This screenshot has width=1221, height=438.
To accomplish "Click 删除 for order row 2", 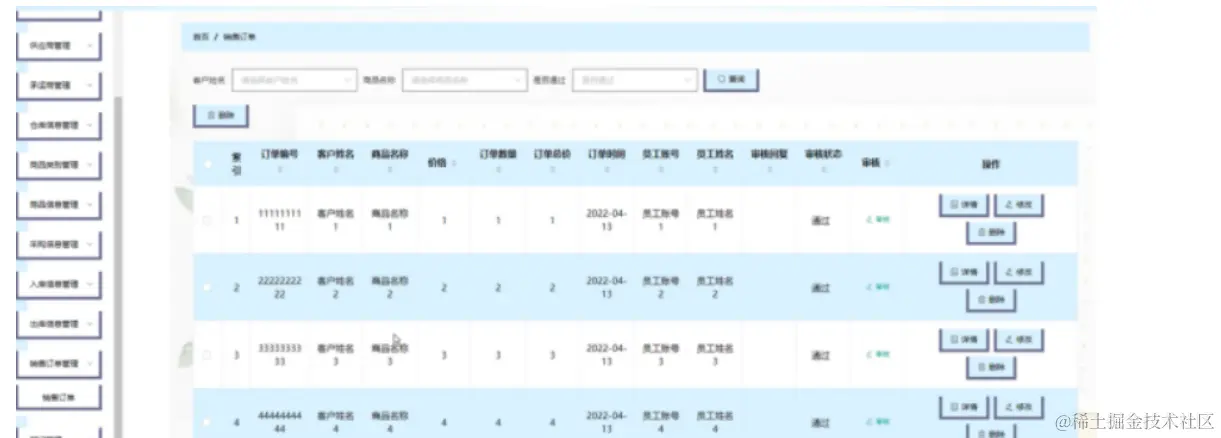I will coord(991,299).
